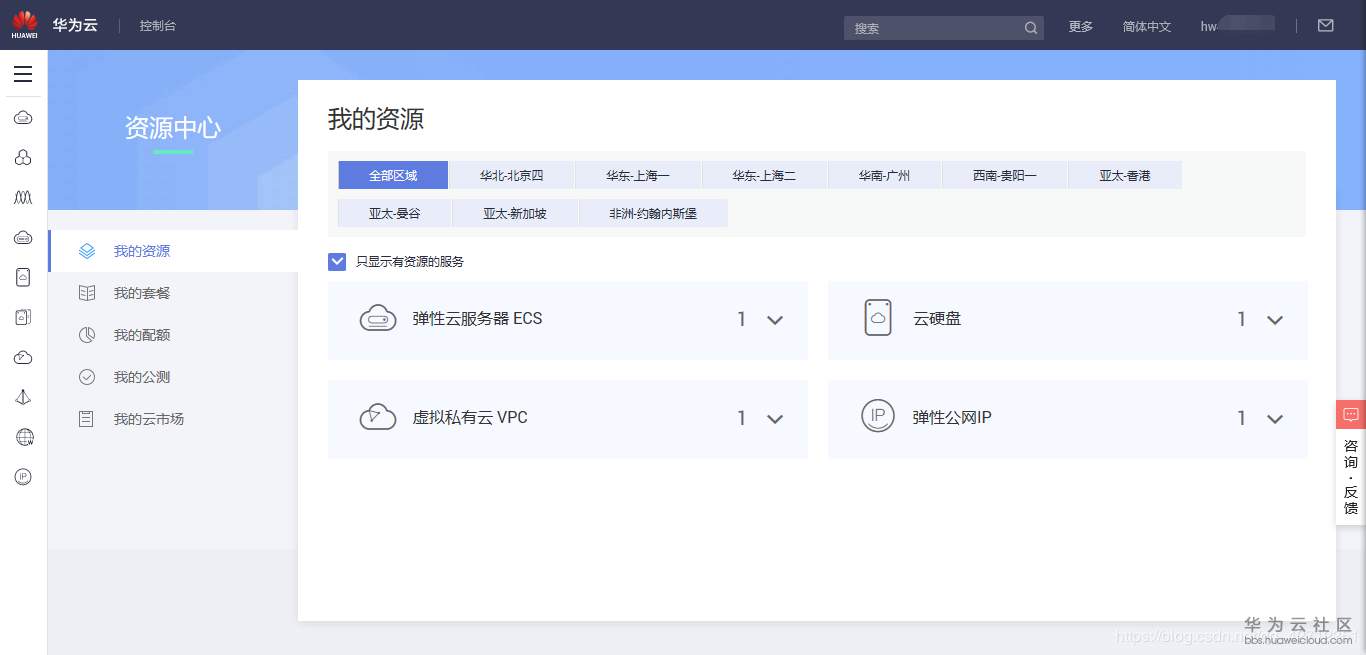Click the red chat feedback icon
The width and height of the screenshot is (1366, 655).
click(1351, 414)
